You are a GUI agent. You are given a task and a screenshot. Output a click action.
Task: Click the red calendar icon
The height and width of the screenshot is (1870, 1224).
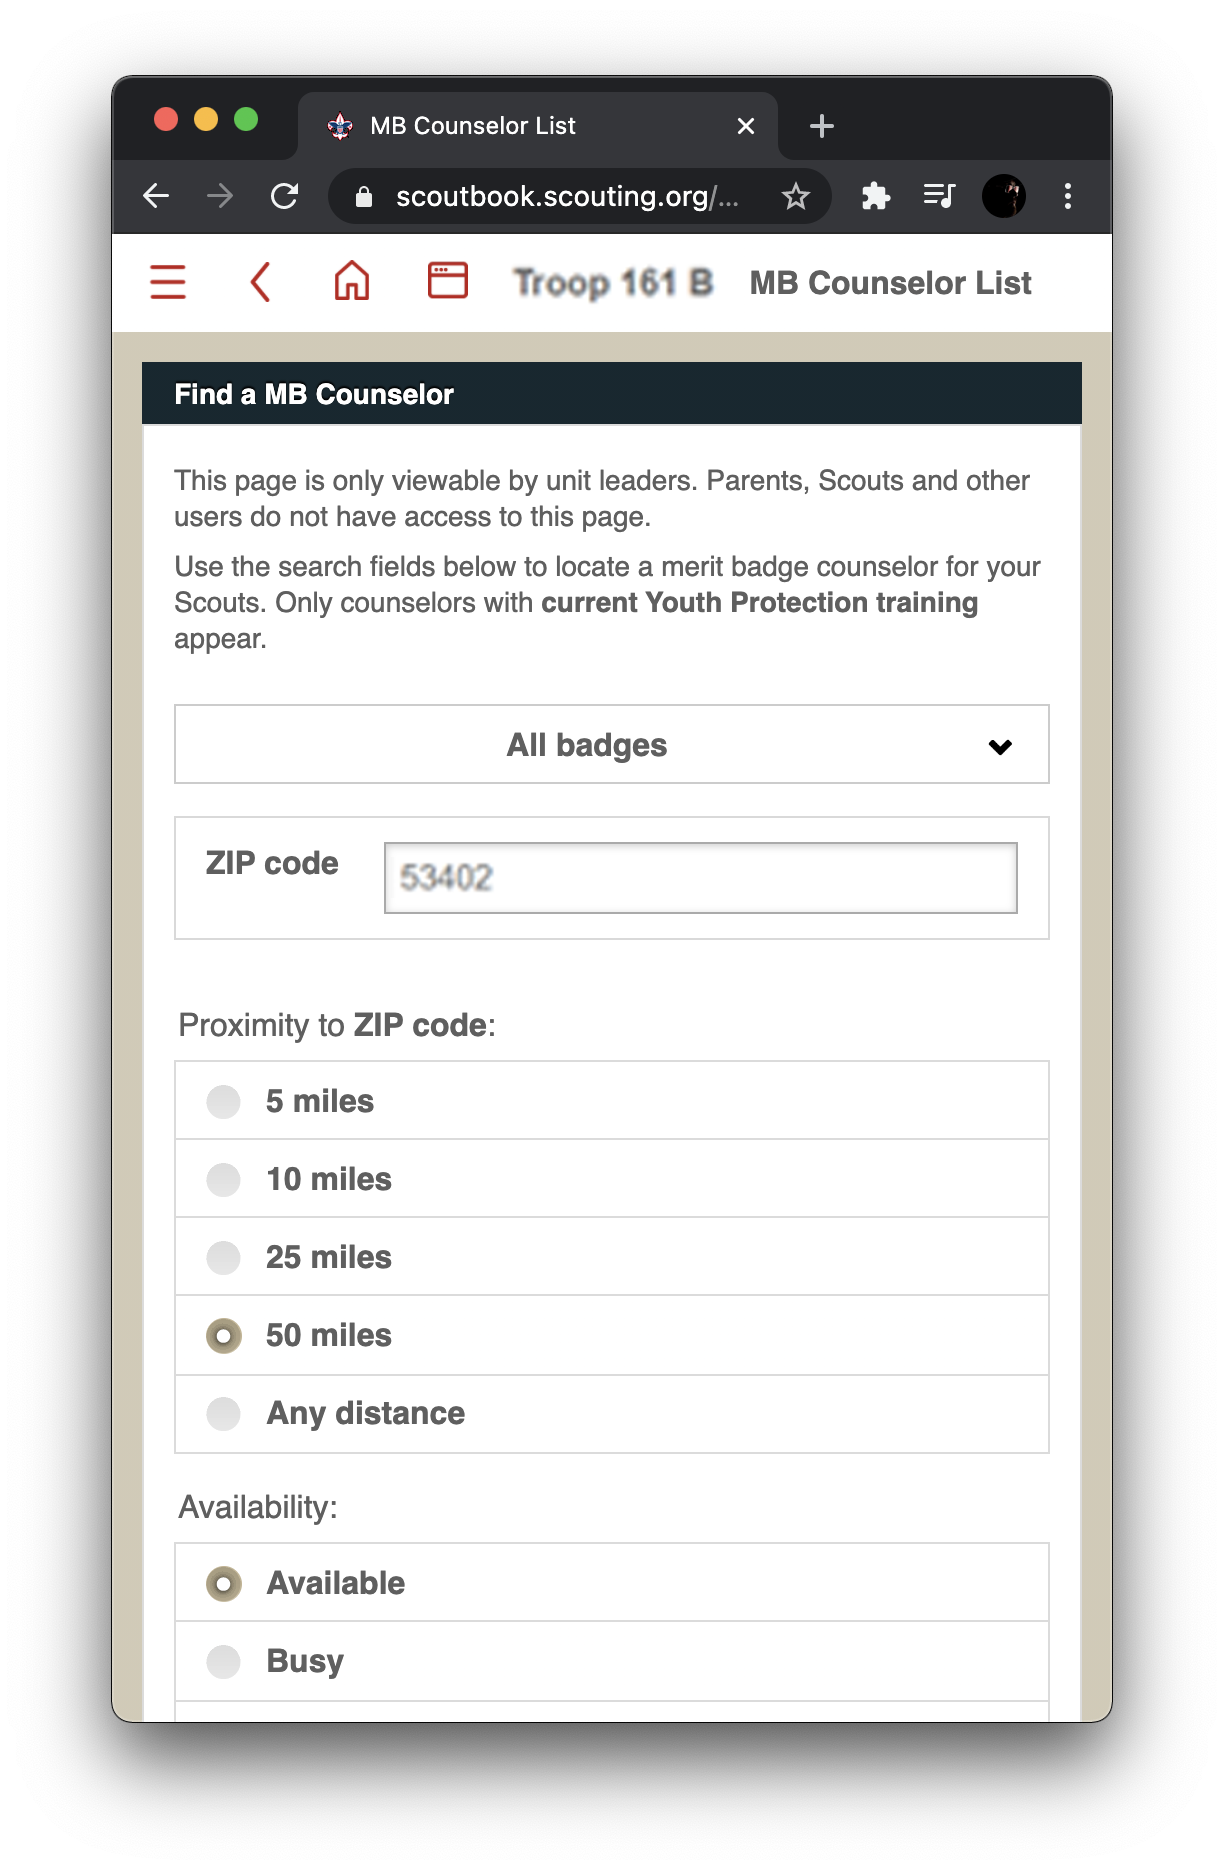tap(447, 281)
